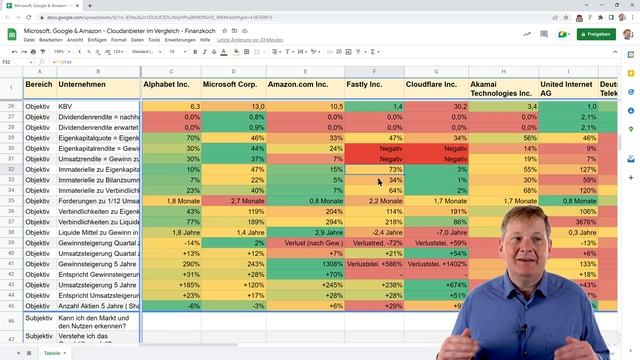Screen dimensions: 640x360
Task: Select the Tabelle sheet tab
Action: (x=55, y=353)
